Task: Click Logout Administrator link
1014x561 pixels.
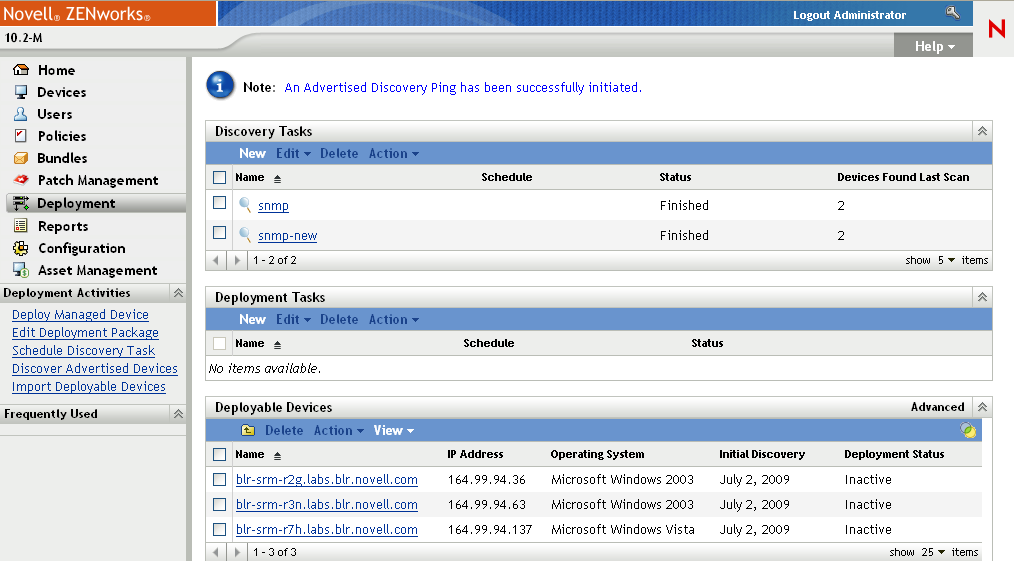Action: click(x=849, y=15)
